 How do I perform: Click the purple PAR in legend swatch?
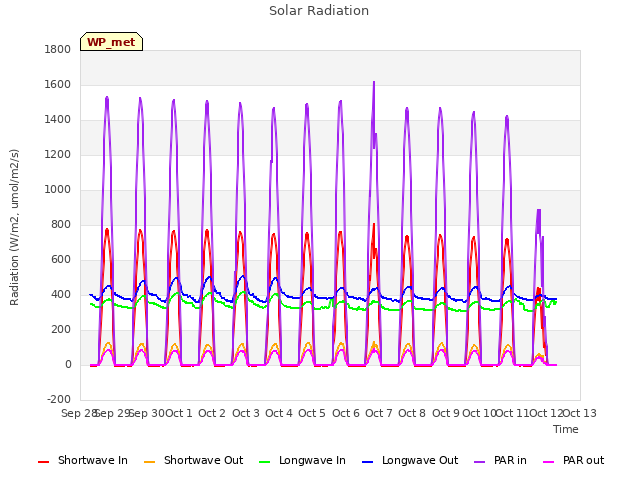coord(480,462)
